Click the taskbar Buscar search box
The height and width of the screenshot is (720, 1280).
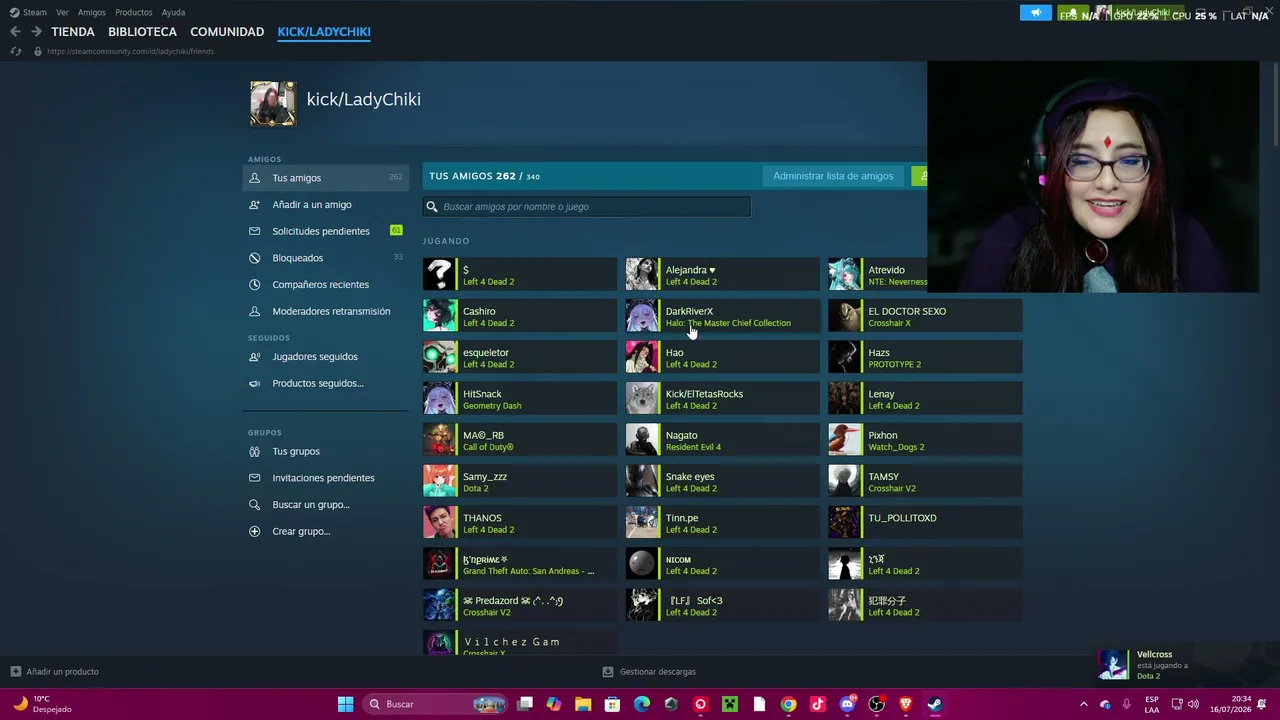point(436,704)
